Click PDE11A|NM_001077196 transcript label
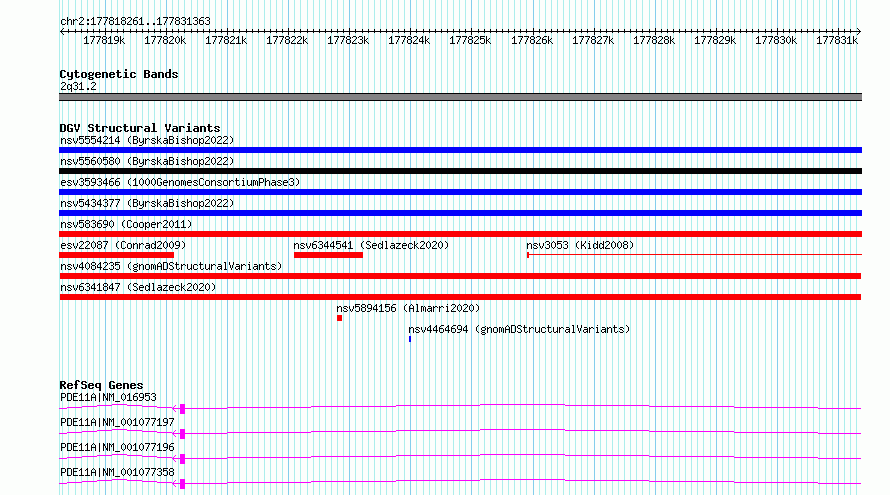Screen dimensions: 890x495 117,447
